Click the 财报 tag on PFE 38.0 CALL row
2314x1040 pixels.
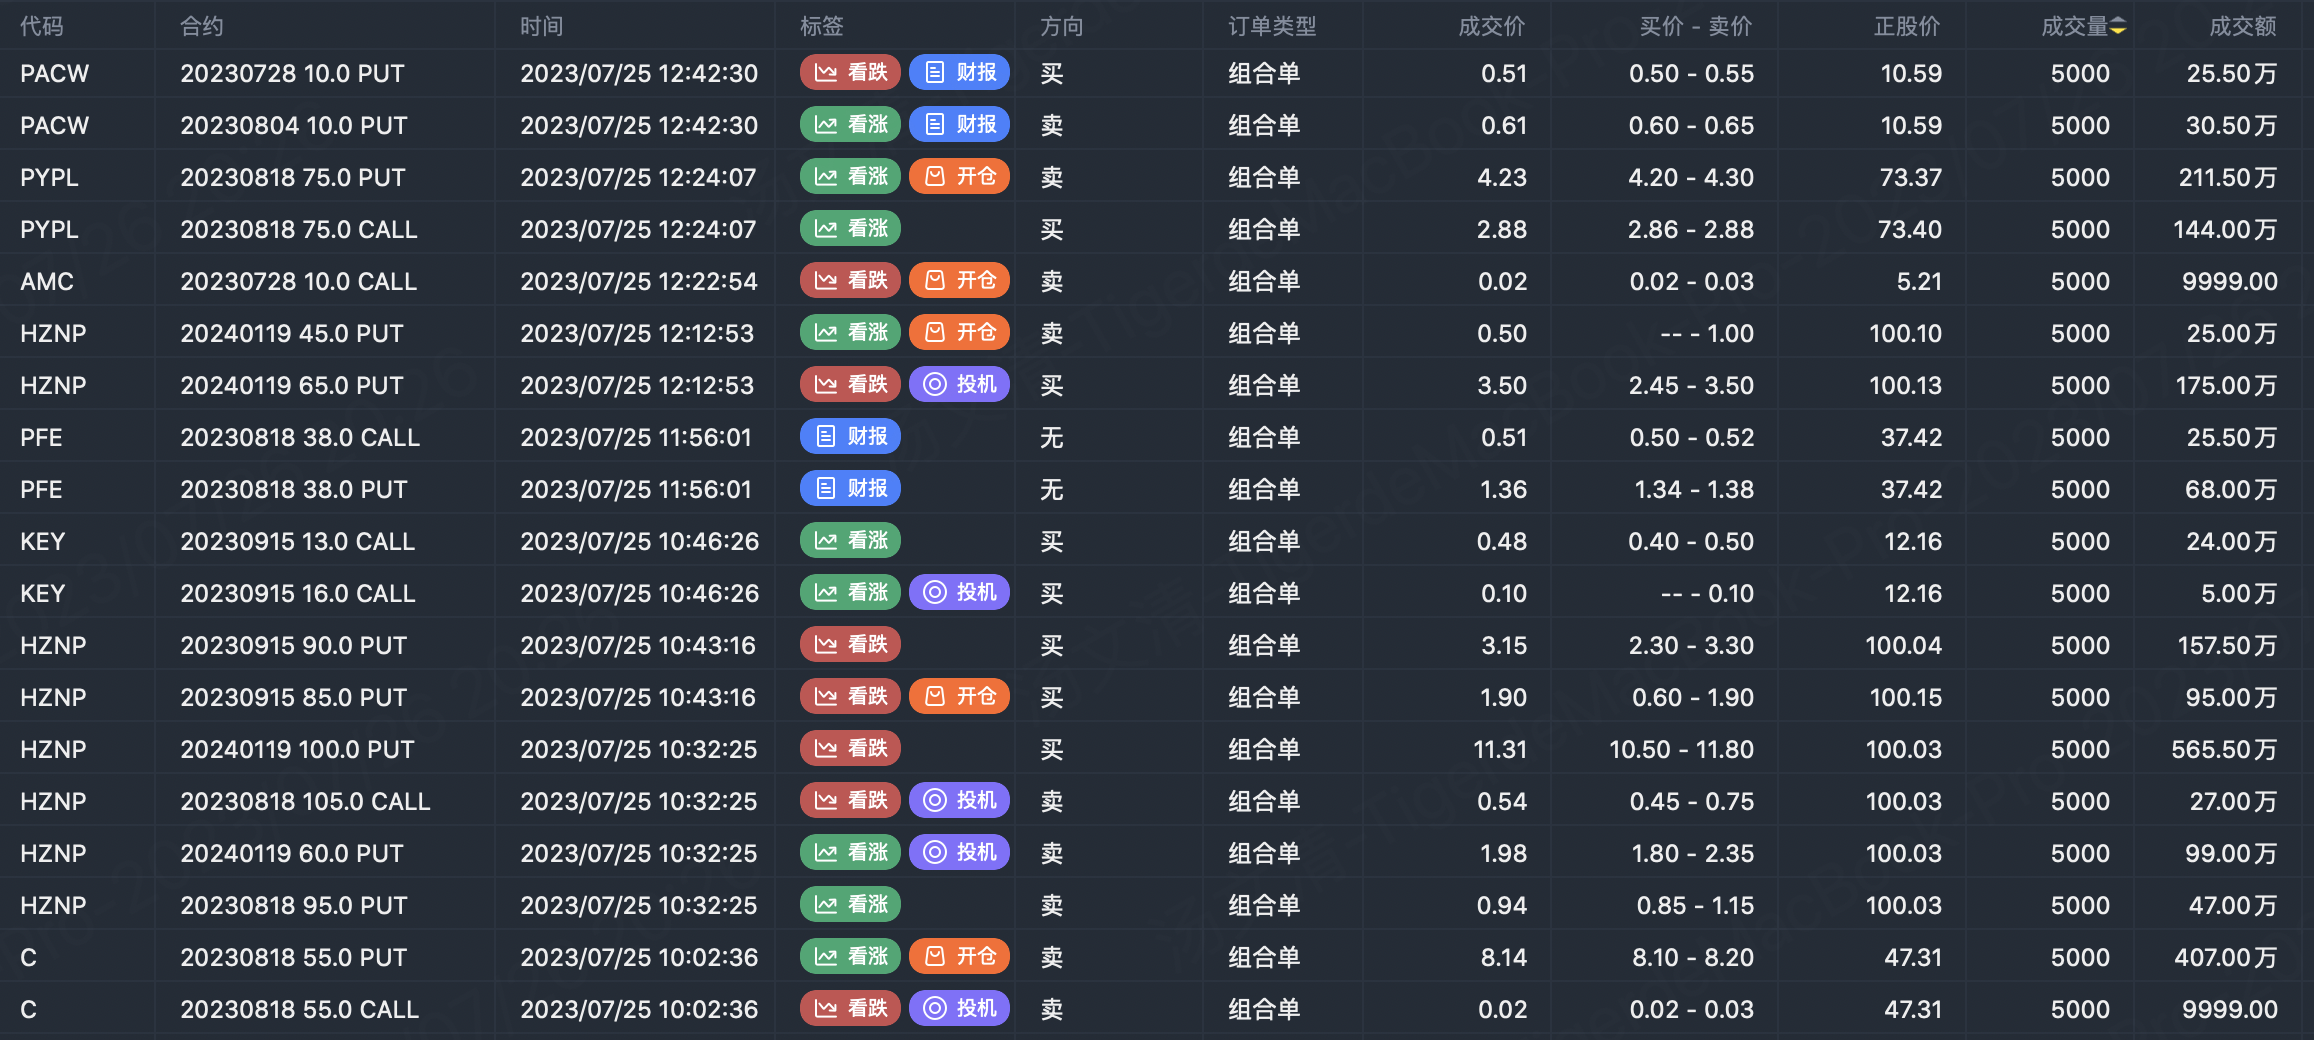tap(851, 437)
